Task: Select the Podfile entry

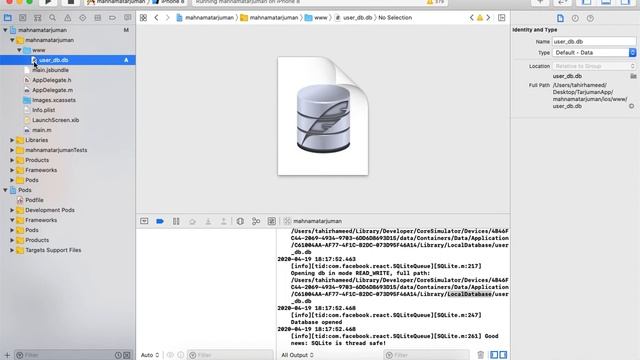Action: tap(34, 200)
